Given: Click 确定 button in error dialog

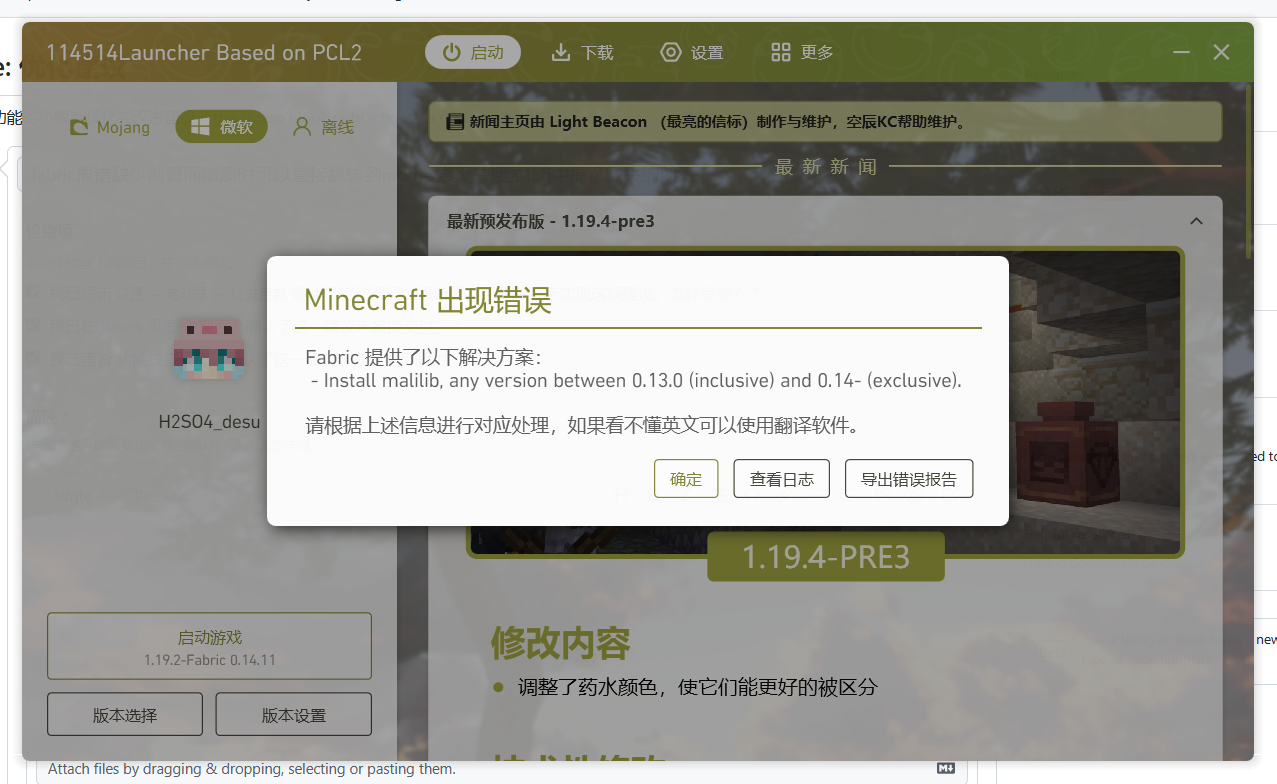Looking at the screenshot, I should pos(686,479).
